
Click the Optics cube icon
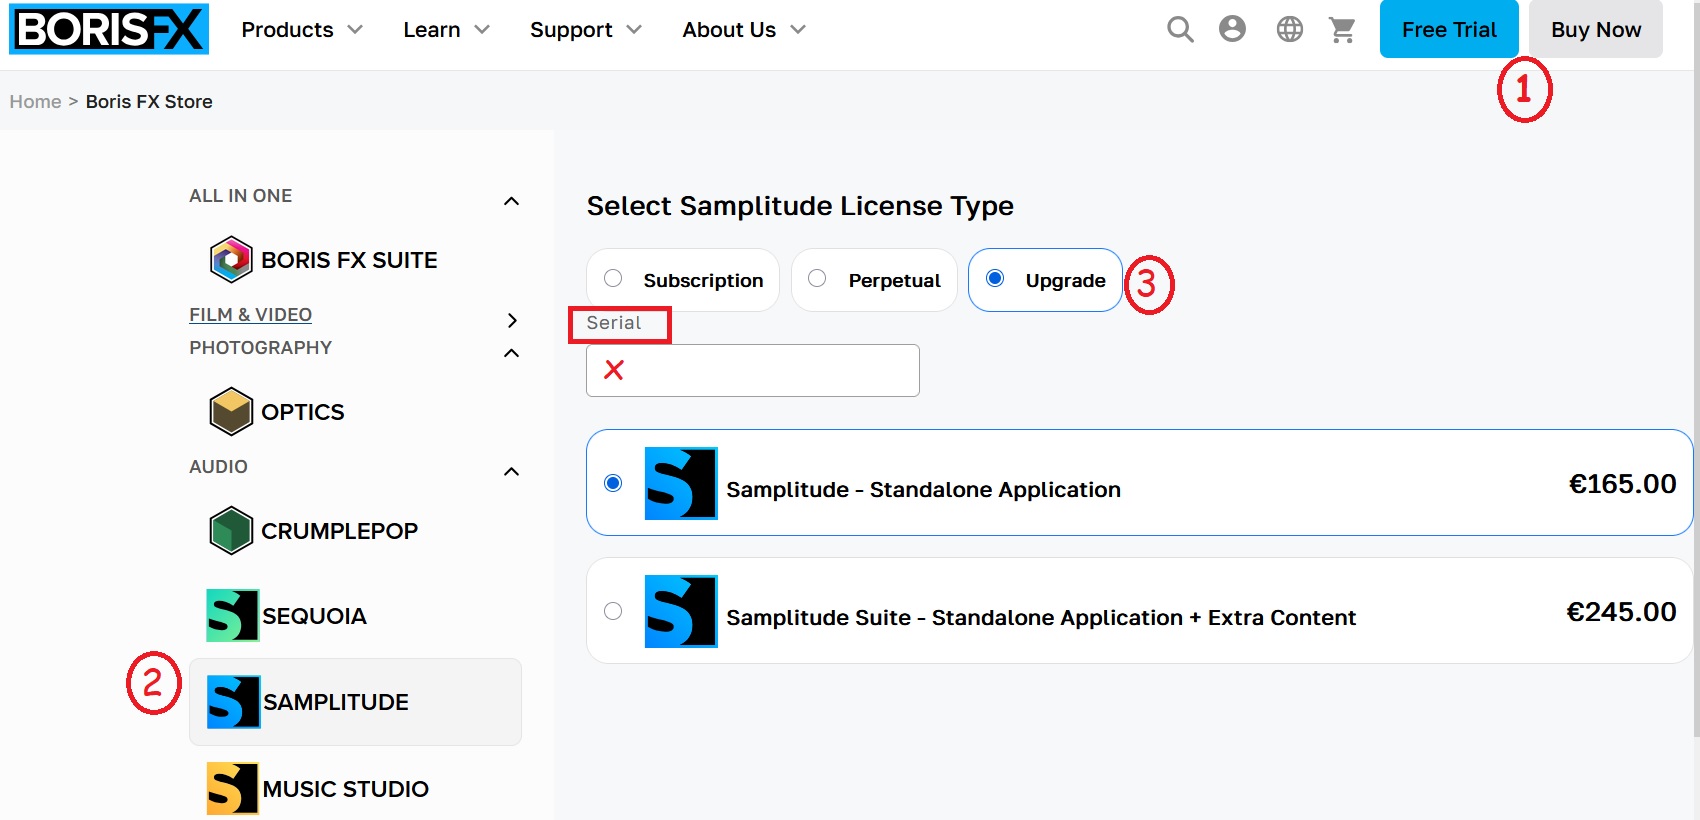pos(231,411)
